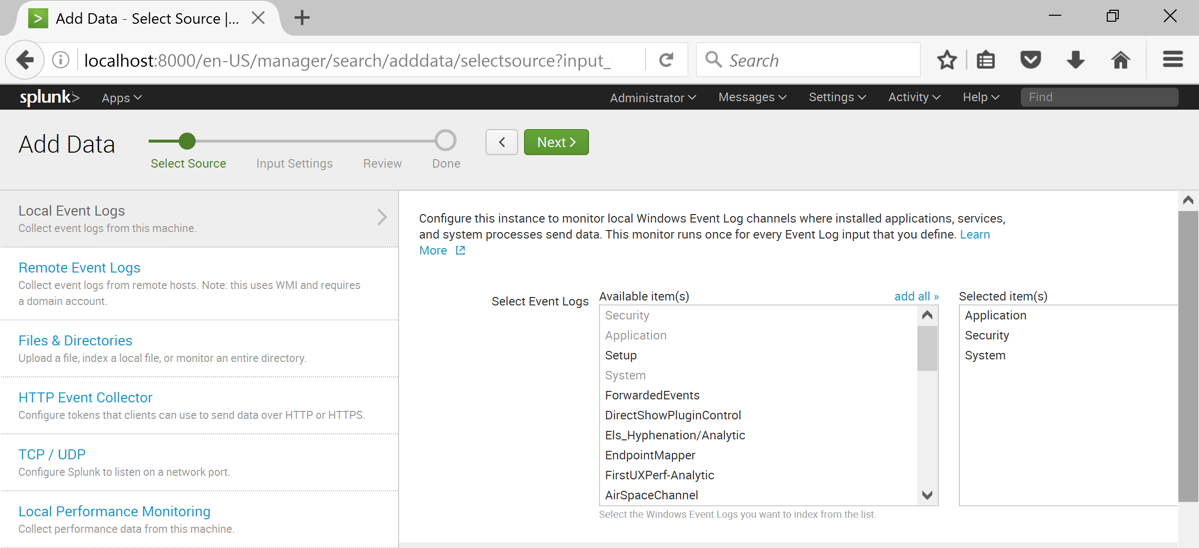Expand the Settings dropdown menu
The width and height of the screenshot is (1199, 548).
(x=837, y=97)
